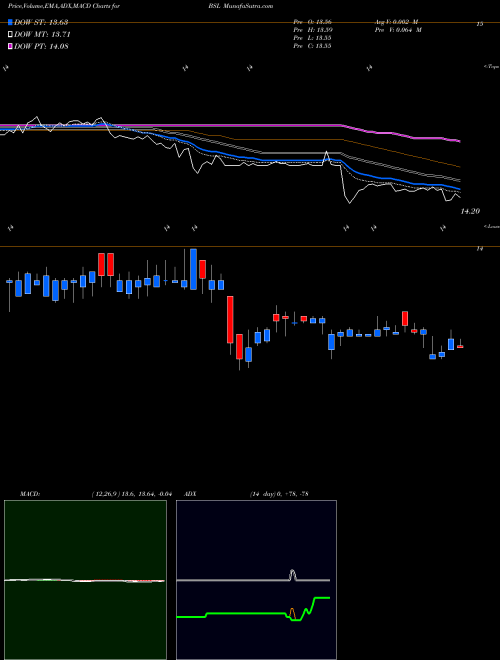Click the 'Pre H' high price value
Screen dimensions: 500x660
[312, 30]
